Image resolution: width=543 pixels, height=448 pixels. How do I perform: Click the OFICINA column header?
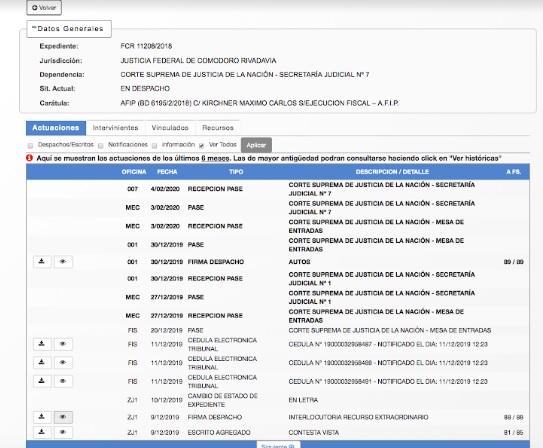pos(134,172)
